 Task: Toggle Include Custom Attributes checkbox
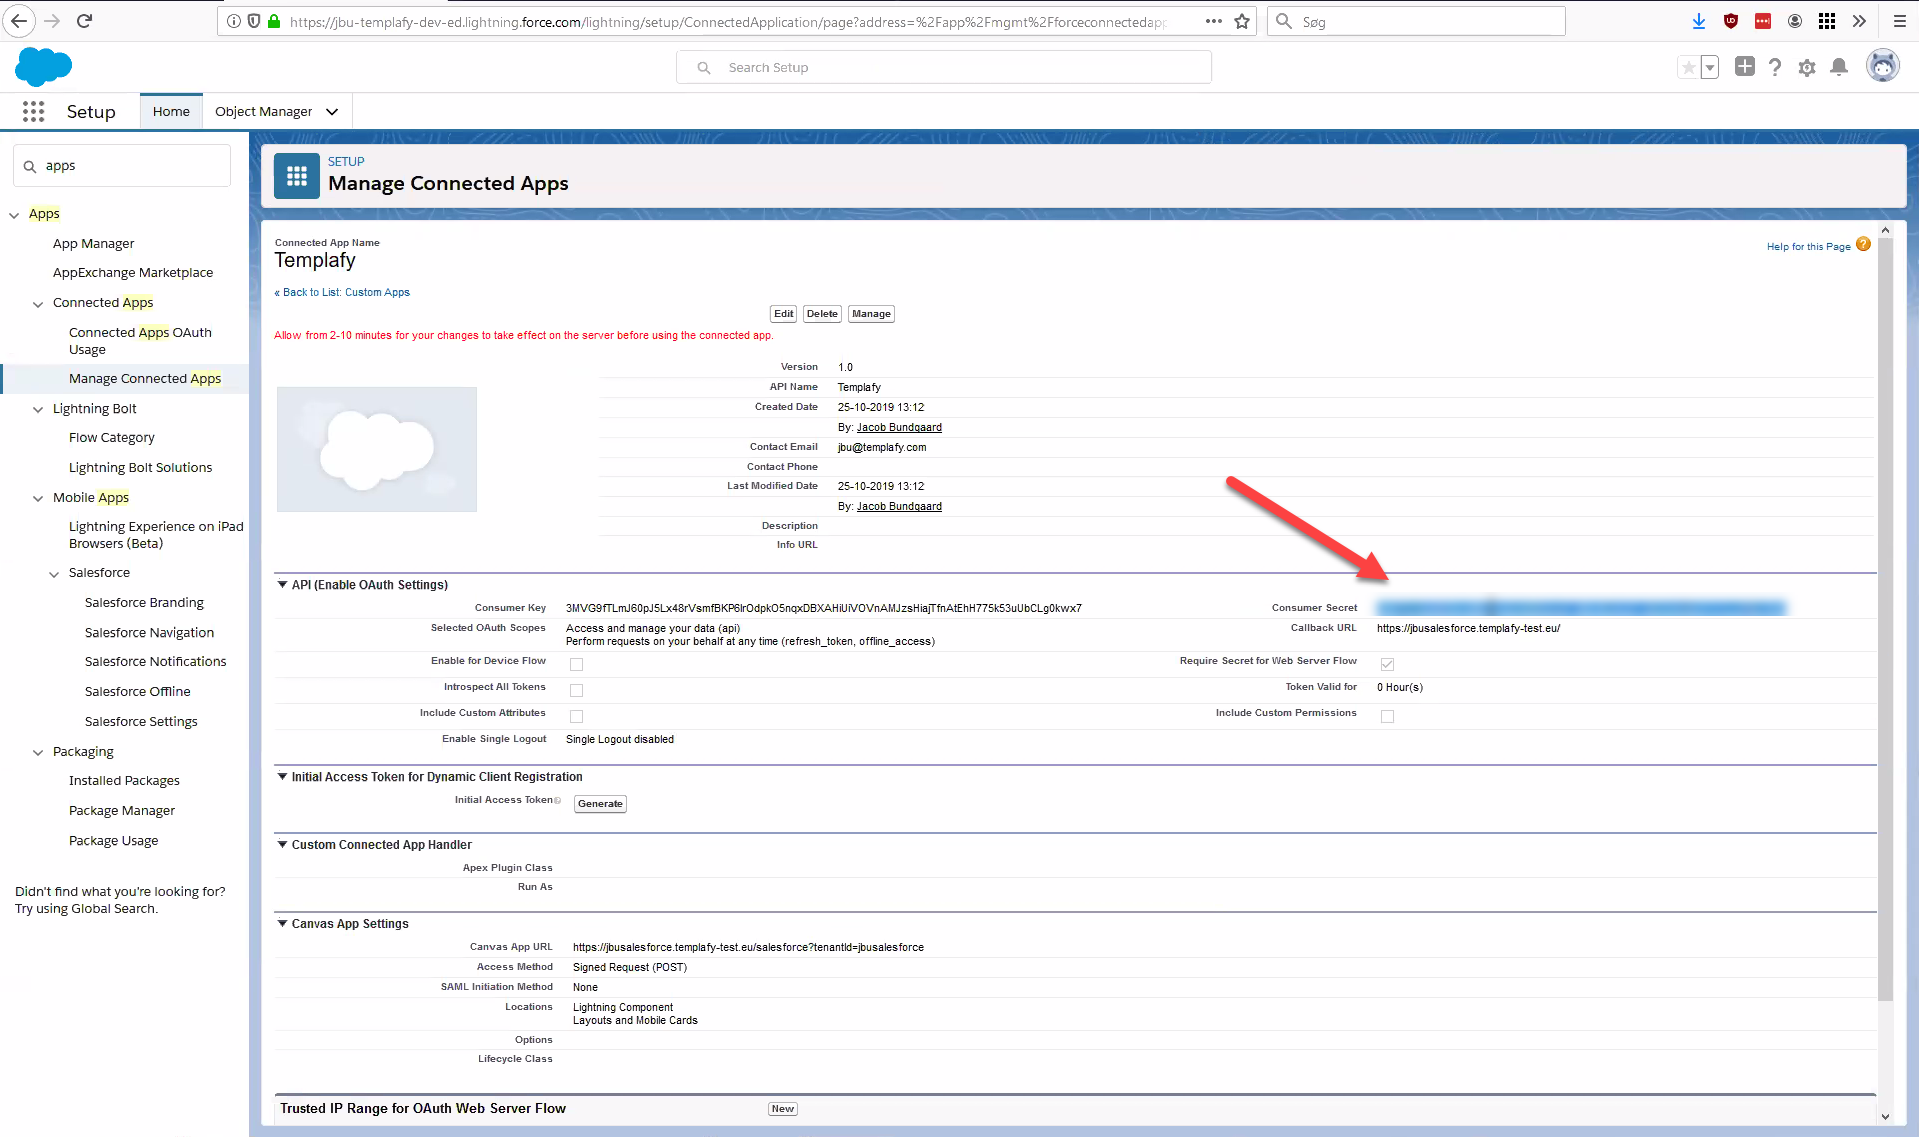click(576, 716)
